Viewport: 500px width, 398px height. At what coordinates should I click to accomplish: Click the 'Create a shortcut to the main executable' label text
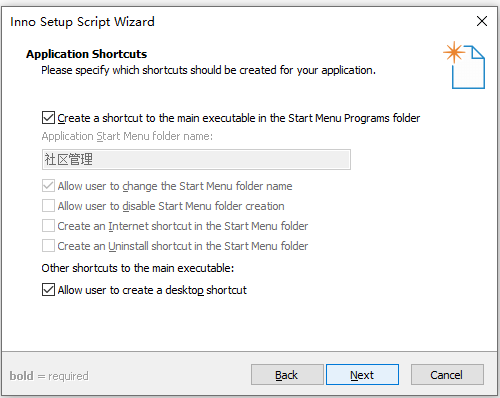(x=239, y=118)
